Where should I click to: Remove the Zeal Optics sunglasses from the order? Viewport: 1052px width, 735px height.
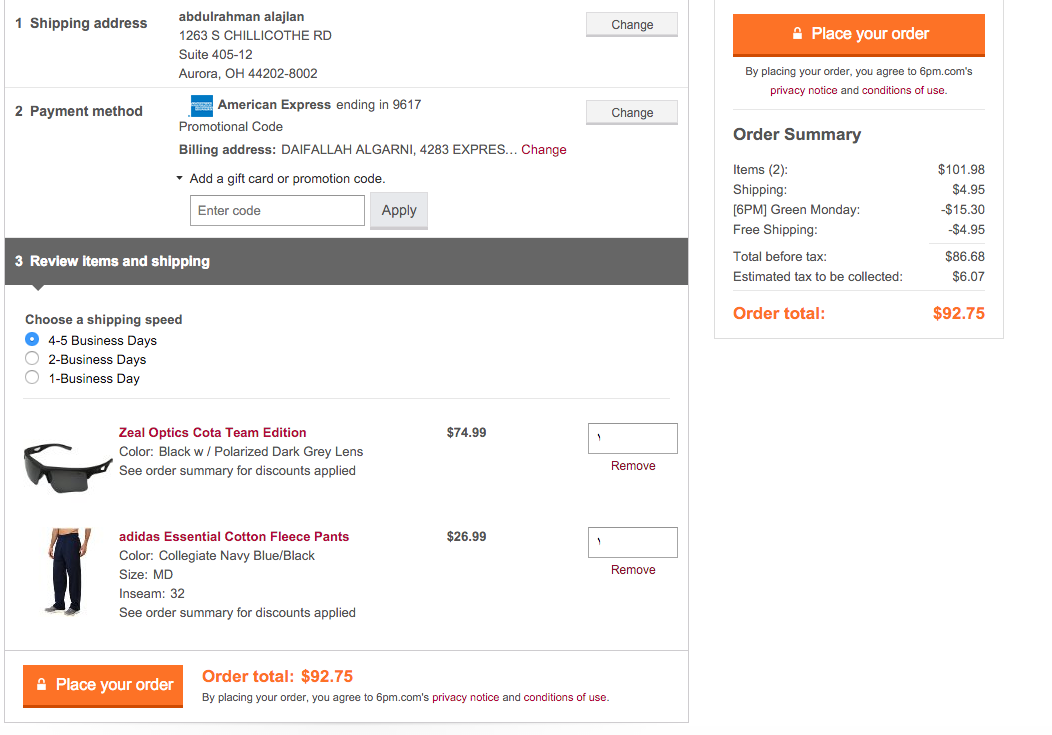(x=633, y=466)
